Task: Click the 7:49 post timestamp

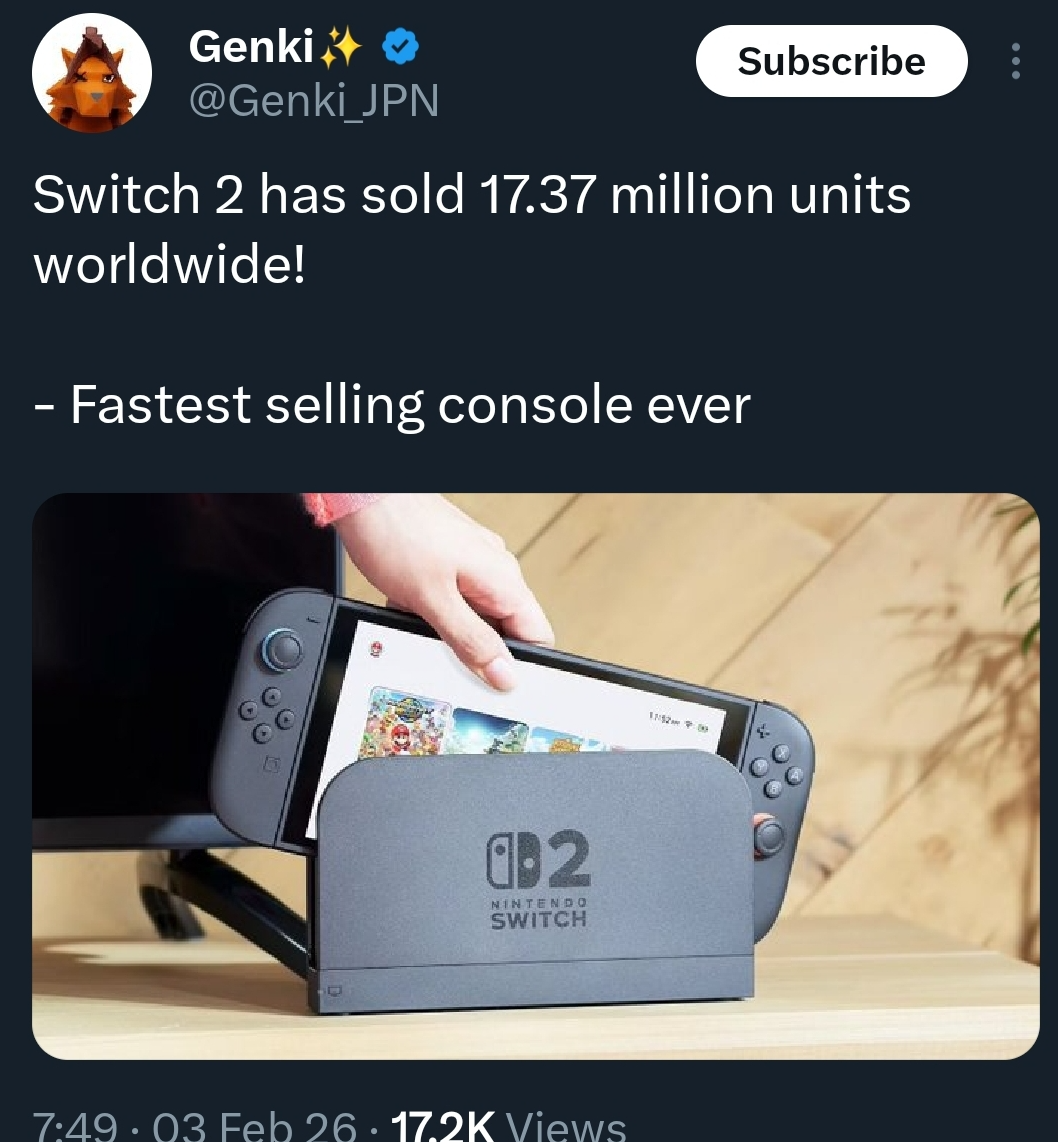Action: [76, 1126]
